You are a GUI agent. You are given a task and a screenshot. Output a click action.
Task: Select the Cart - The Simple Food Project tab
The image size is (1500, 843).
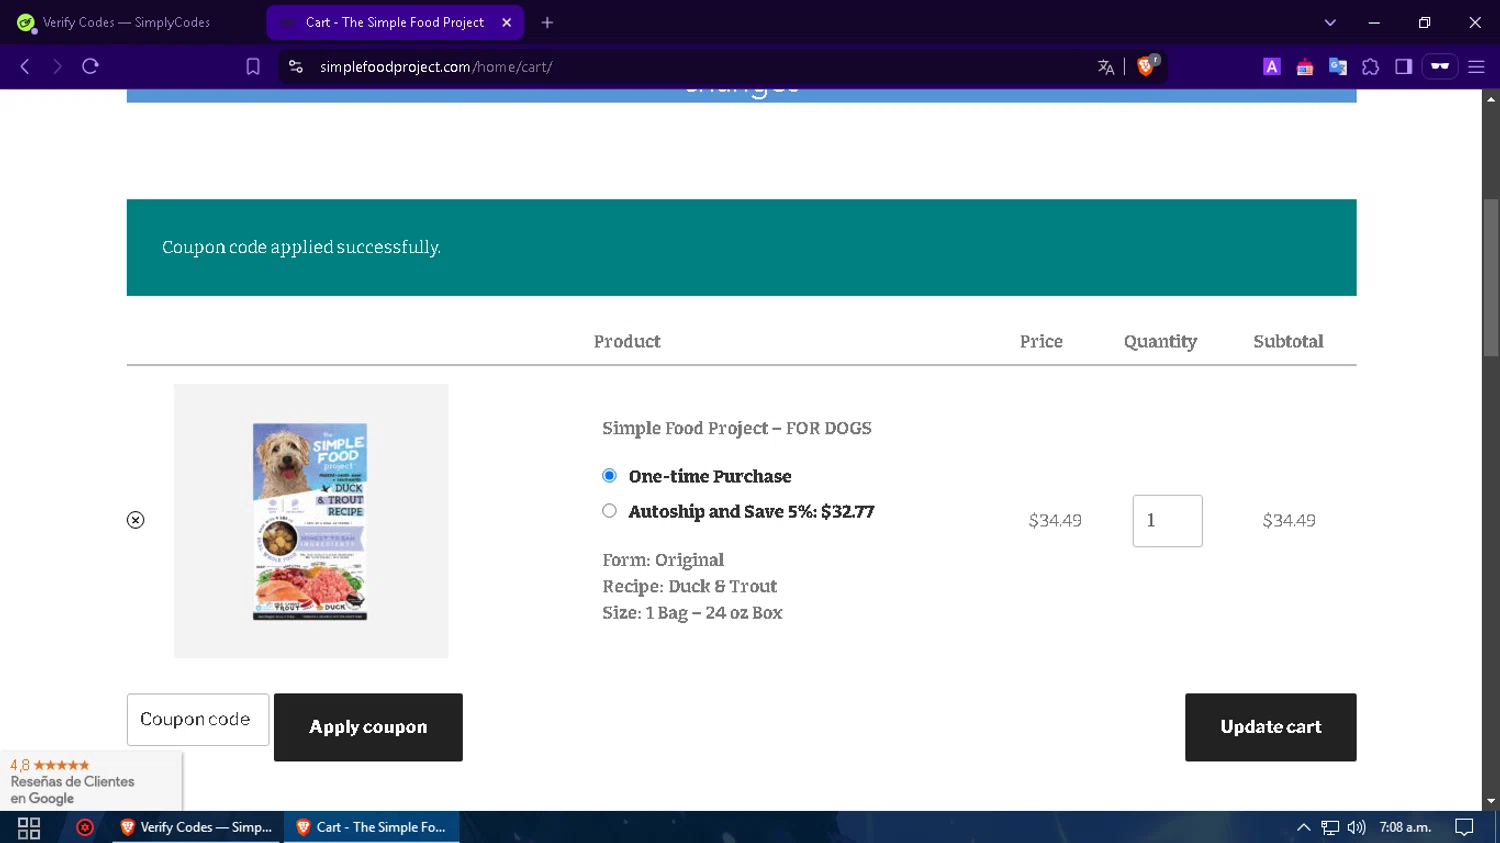click(394, 22)
